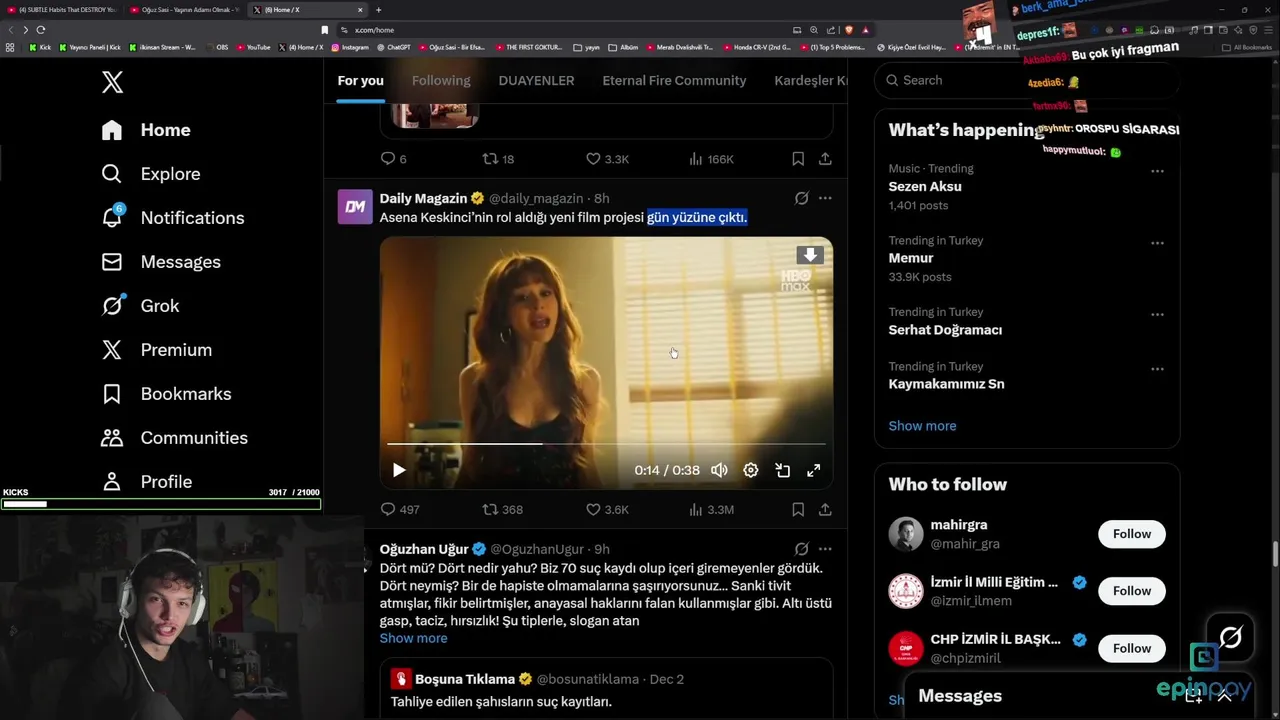Follow İzmir İl Milli Eğitim account

(1132, 591)
